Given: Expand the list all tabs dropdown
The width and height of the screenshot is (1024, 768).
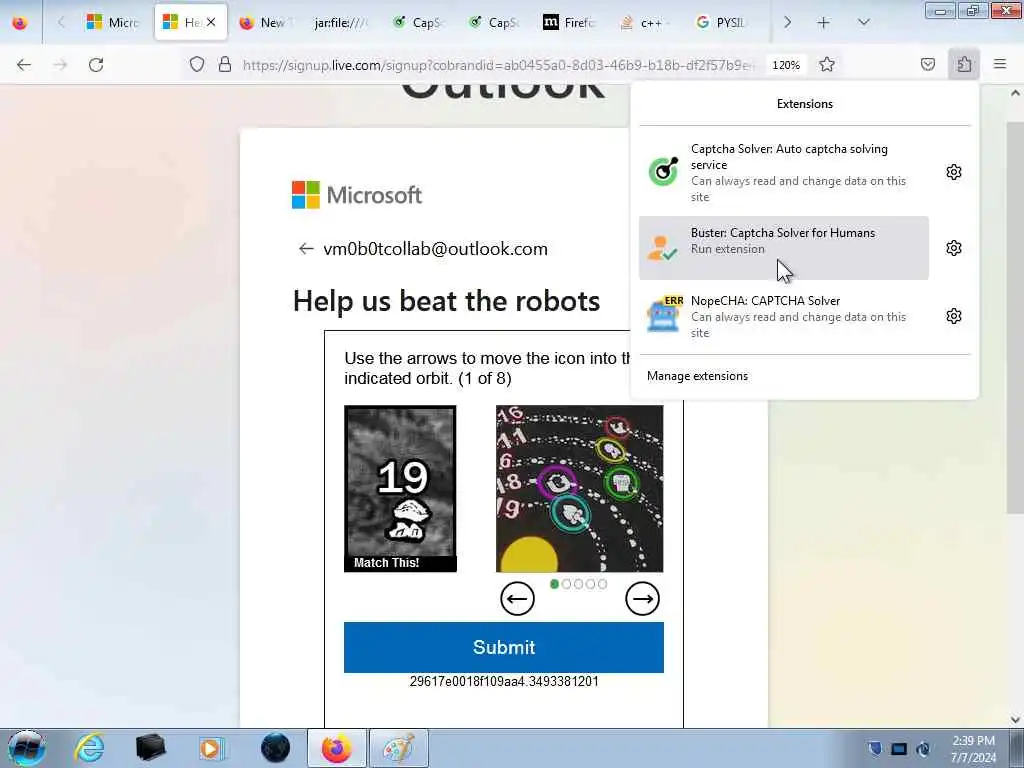Looking at the screenshot, I should pos(863,22).
